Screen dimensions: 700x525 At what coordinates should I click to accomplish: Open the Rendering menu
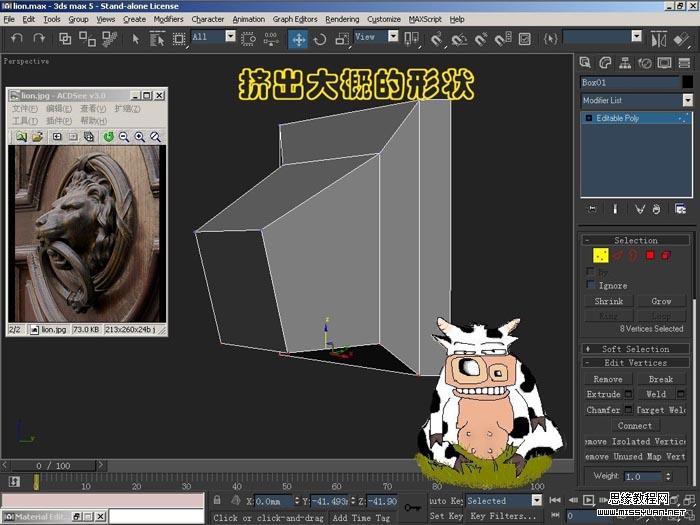tap(342, 19)
